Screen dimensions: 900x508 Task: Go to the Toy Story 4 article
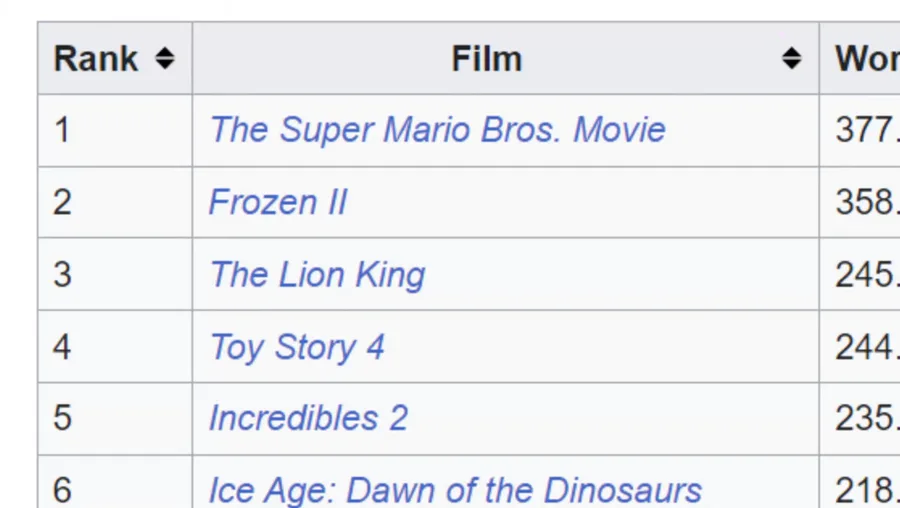(x=296, y=347)
